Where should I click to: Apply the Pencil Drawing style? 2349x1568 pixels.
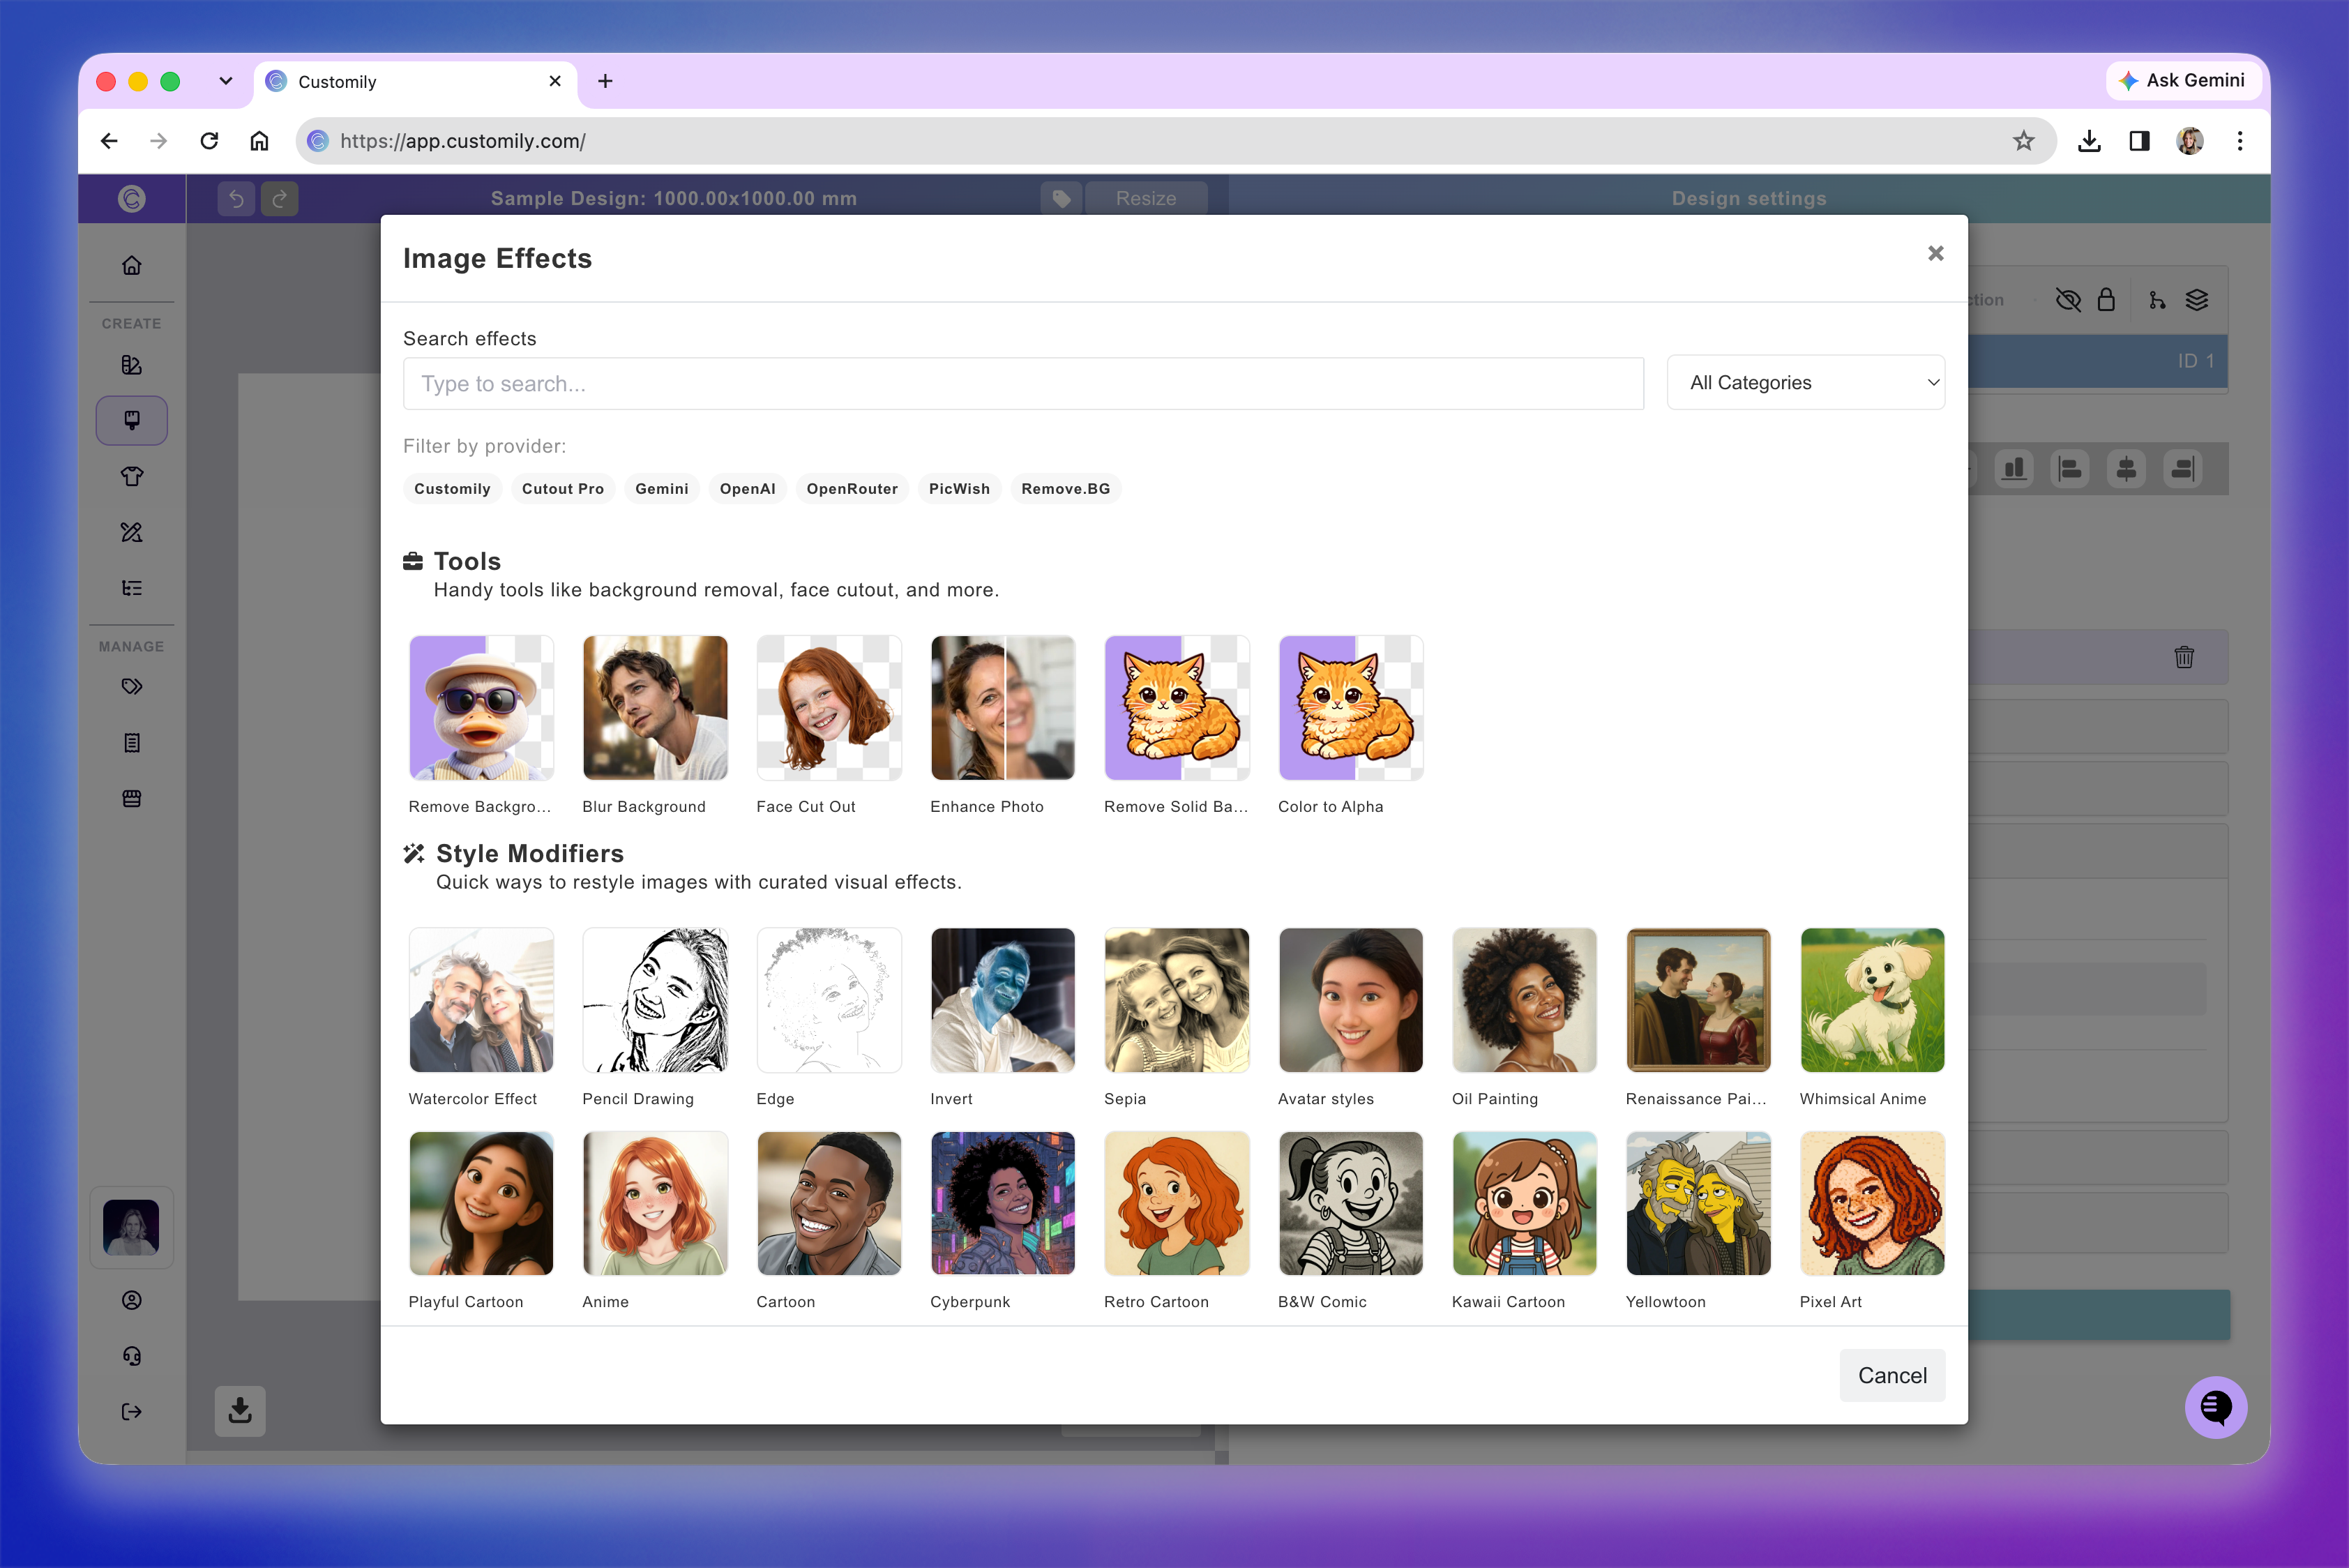click(x=655, y=1000)
